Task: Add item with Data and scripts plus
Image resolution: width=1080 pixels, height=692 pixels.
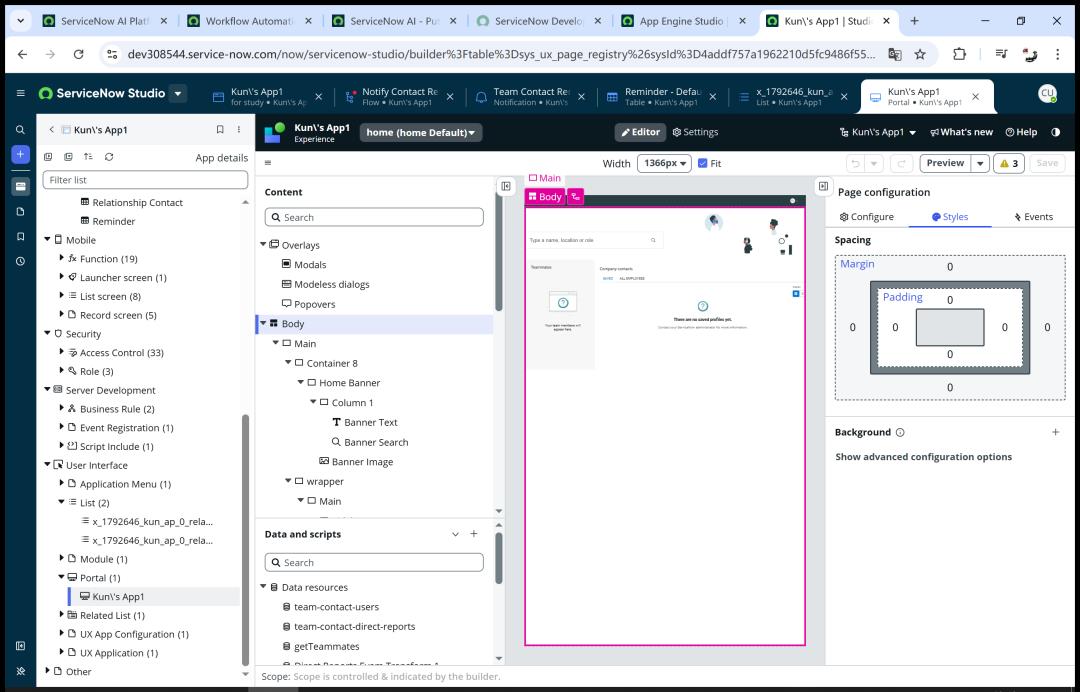Action: click(474, 534)
